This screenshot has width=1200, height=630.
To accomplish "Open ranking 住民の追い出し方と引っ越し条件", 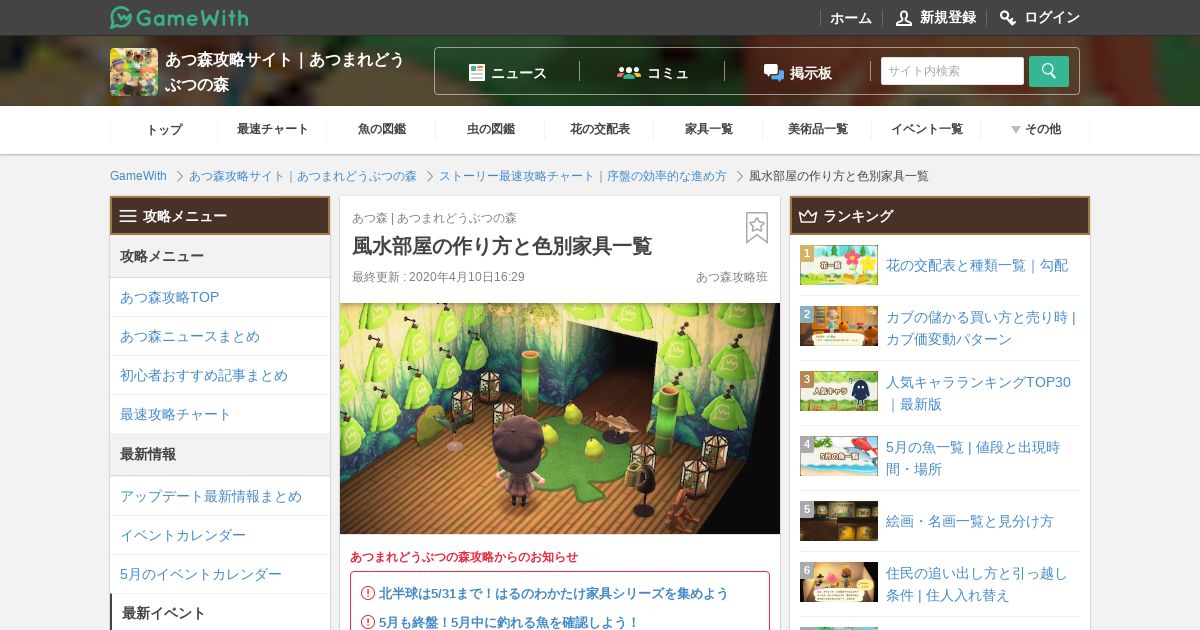I will pyautogui.click(x=977, y=584).
